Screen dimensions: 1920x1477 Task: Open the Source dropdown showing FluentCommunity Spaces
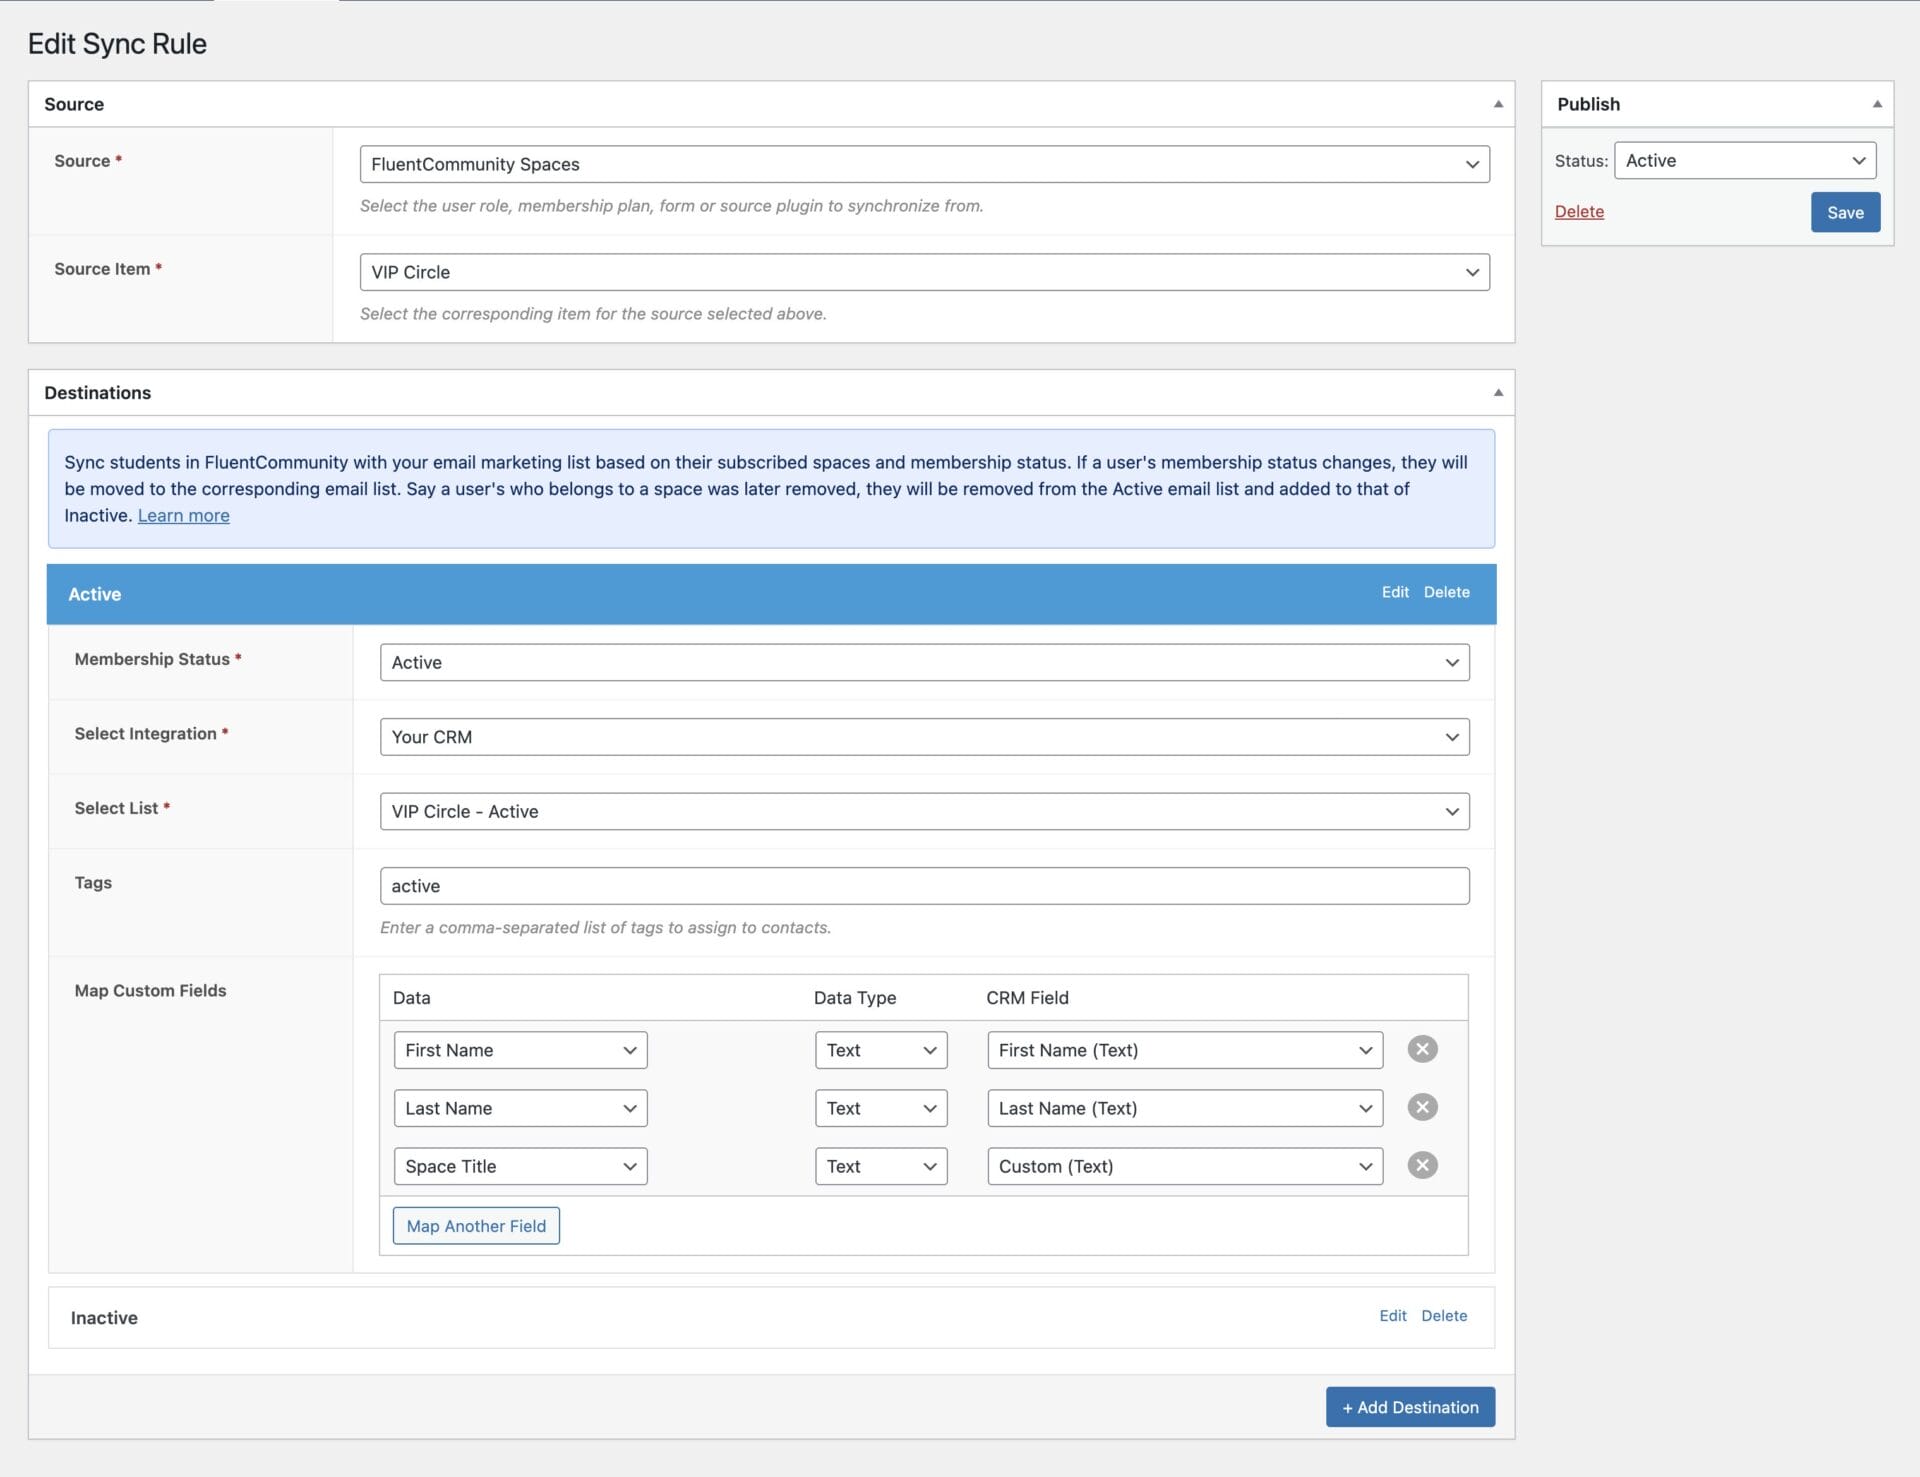(924, 164)
